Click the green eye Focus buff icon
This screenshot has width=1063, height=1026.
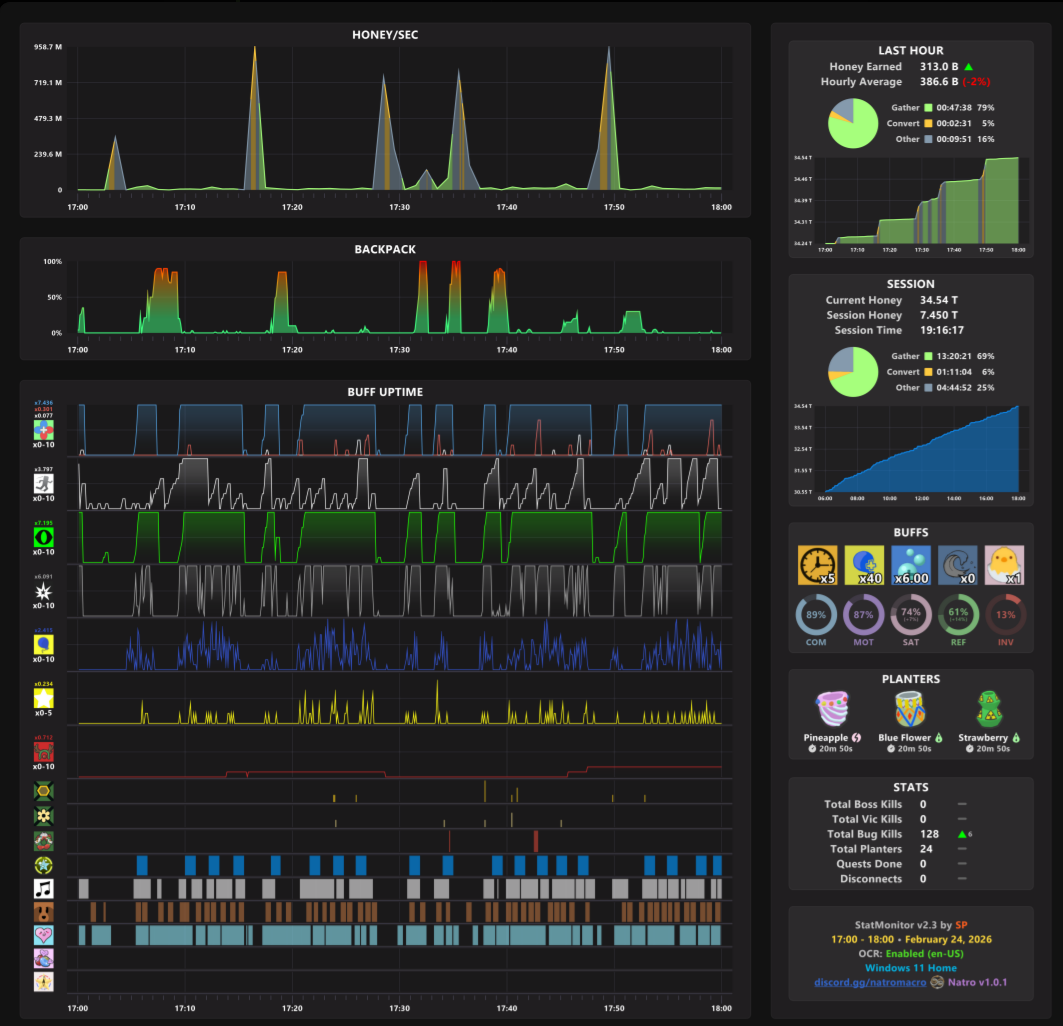point(43,538)
